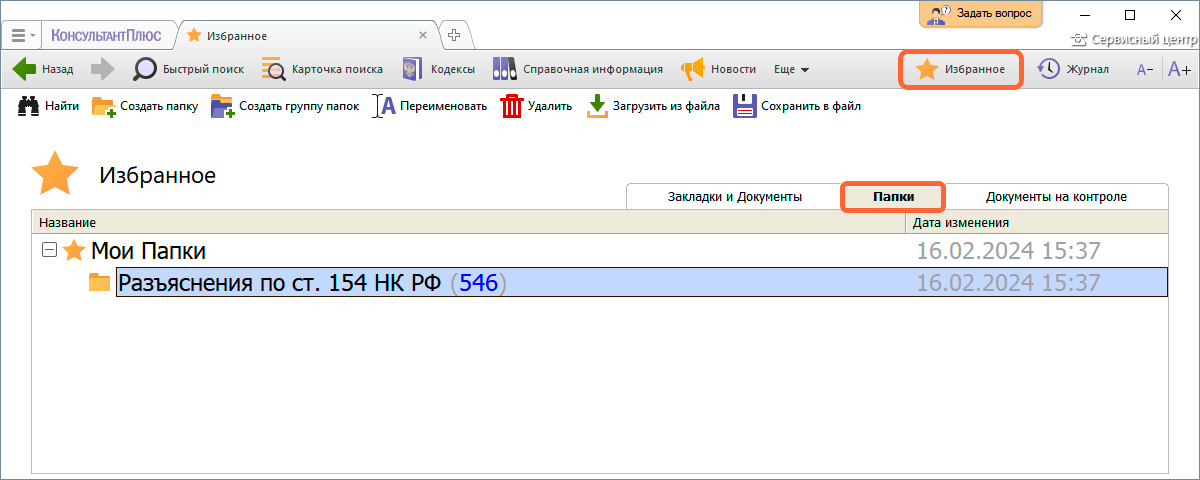
Task: Switch to Закладки и Документы tab
Action: [735, 196]
